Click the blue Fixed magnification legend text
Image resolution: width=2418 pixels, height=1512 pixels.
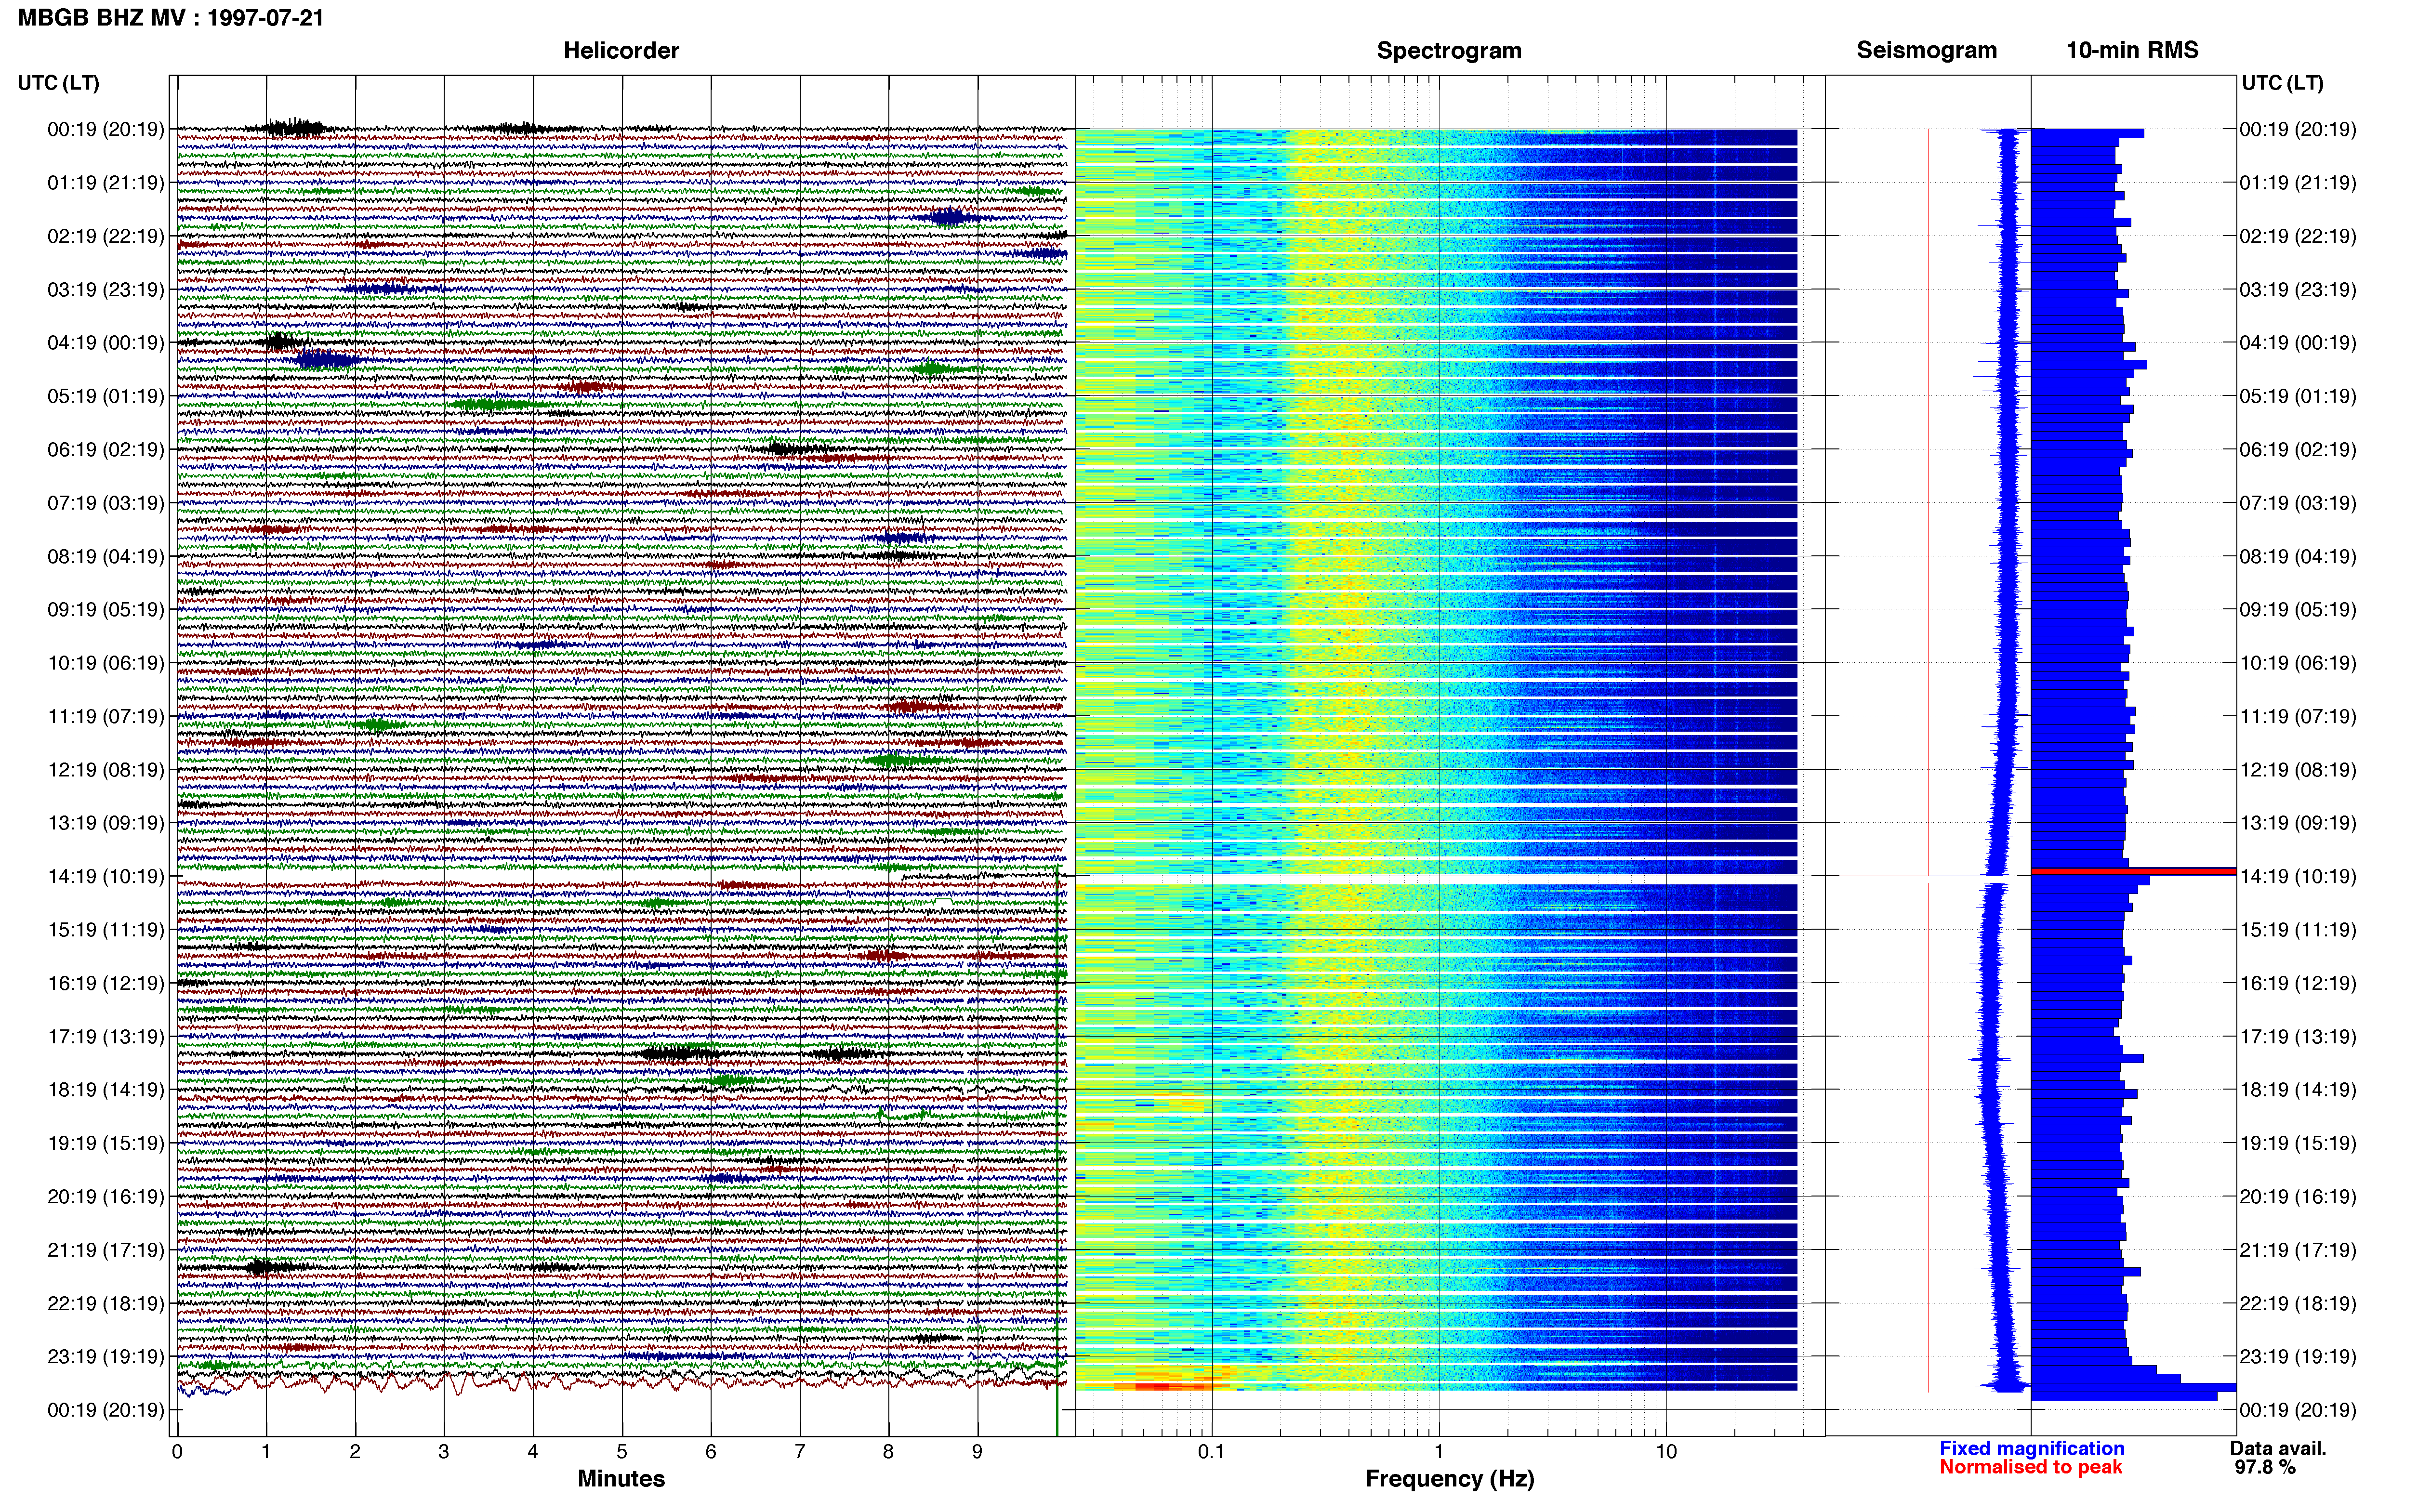[x=2031, y=1448]
